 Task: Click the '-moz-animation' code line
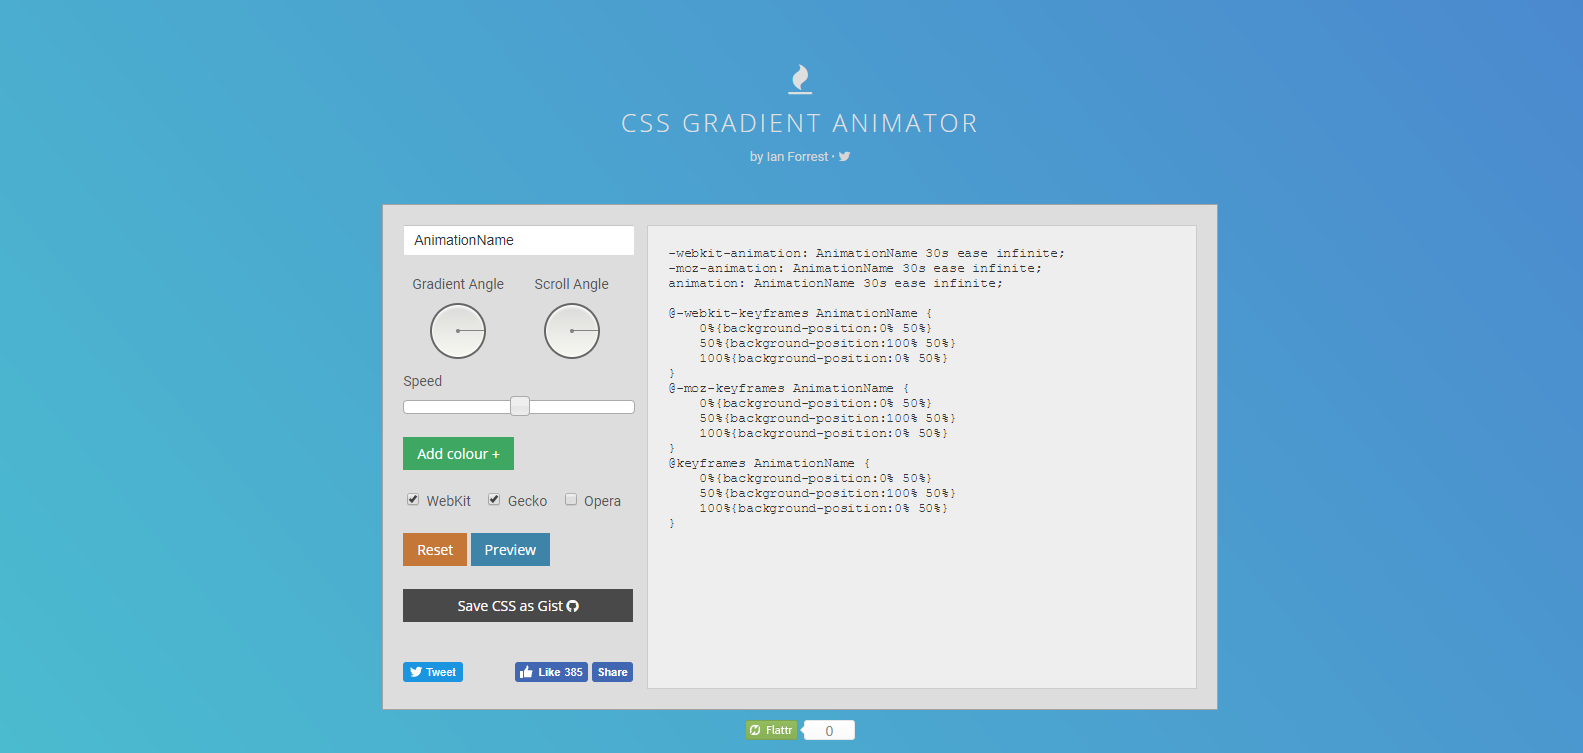(855, 268)
